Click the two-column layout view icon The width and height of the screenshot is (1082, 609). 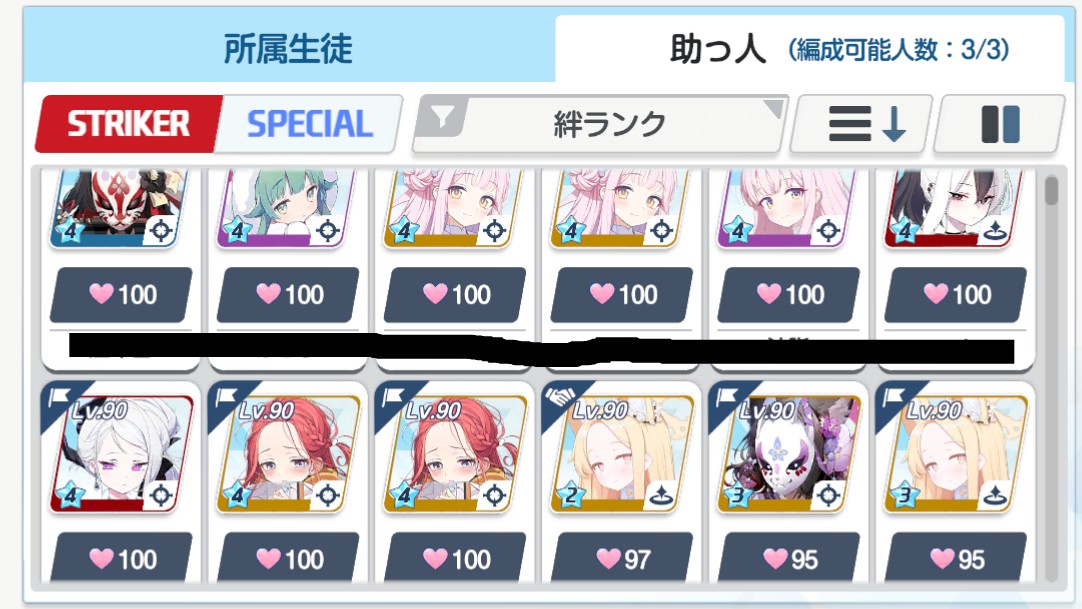pyautogui.click(x=1000, y=124)
